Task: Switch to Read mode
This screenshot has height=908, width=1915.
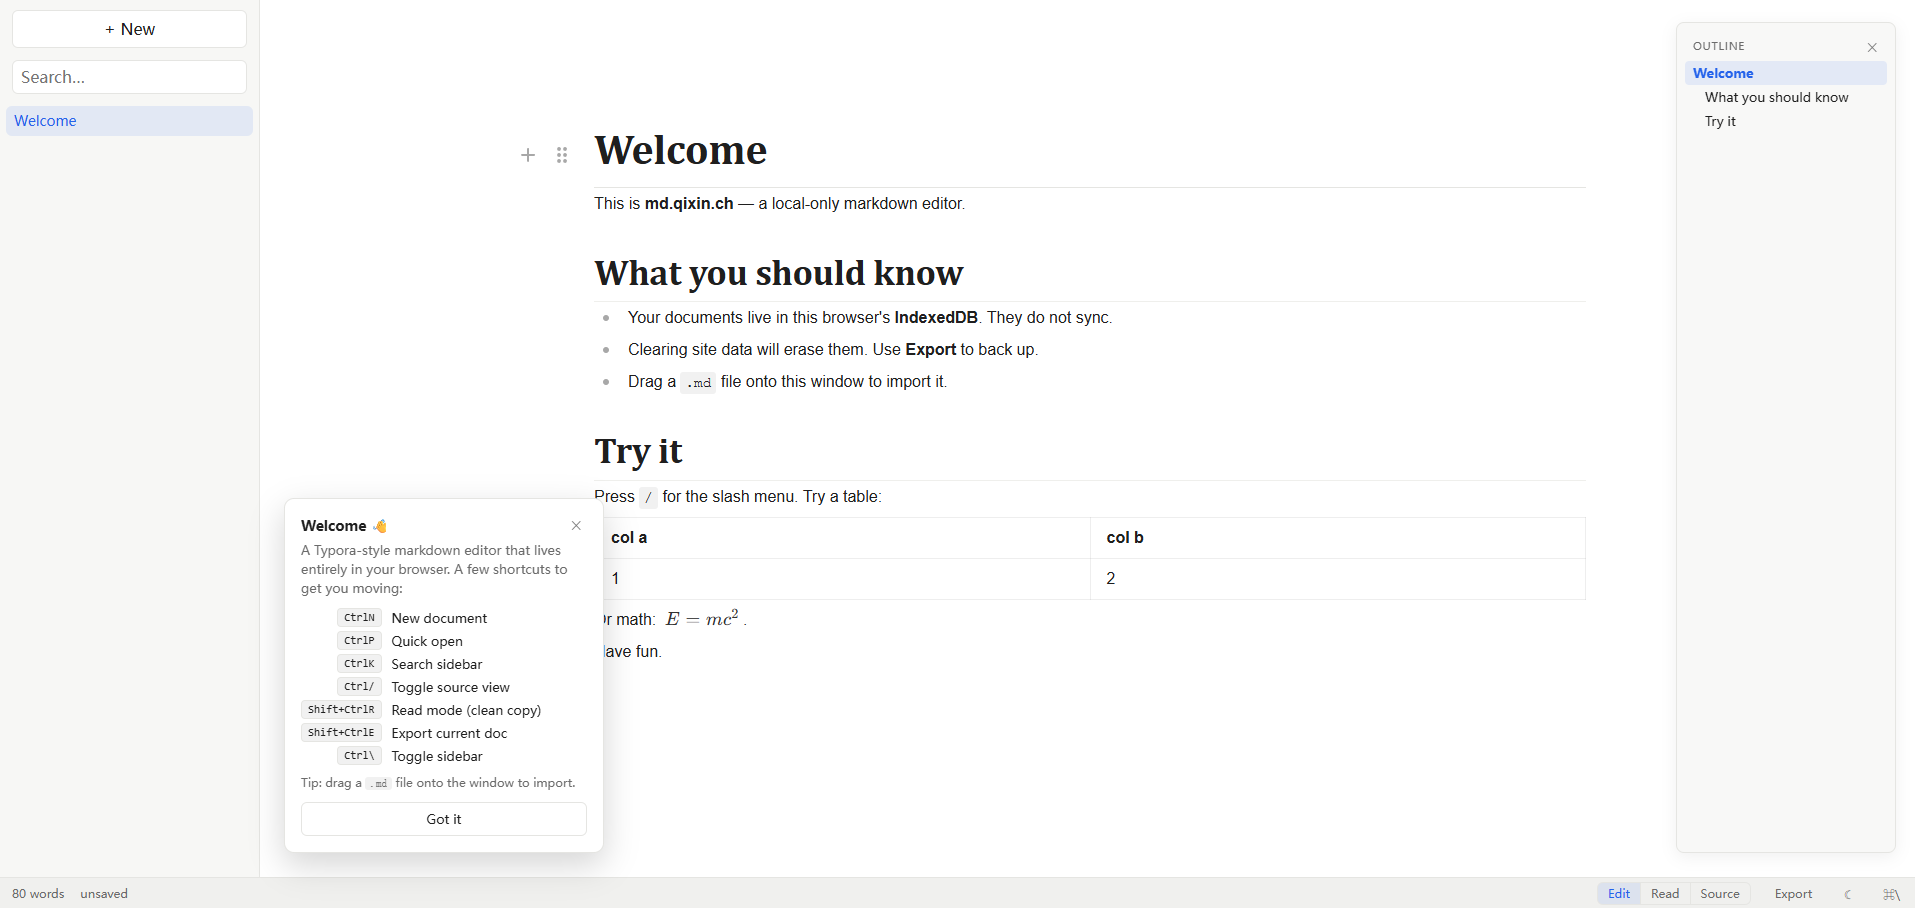Action: (x=1665, y=894)
